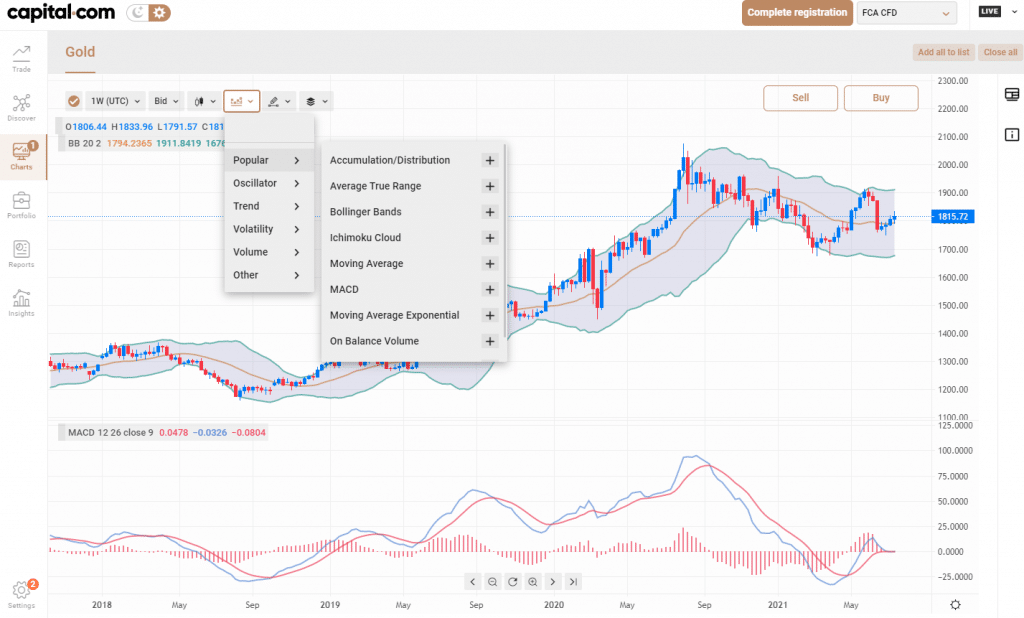Zoom out using the magnifier minus icon

point(492,581)
